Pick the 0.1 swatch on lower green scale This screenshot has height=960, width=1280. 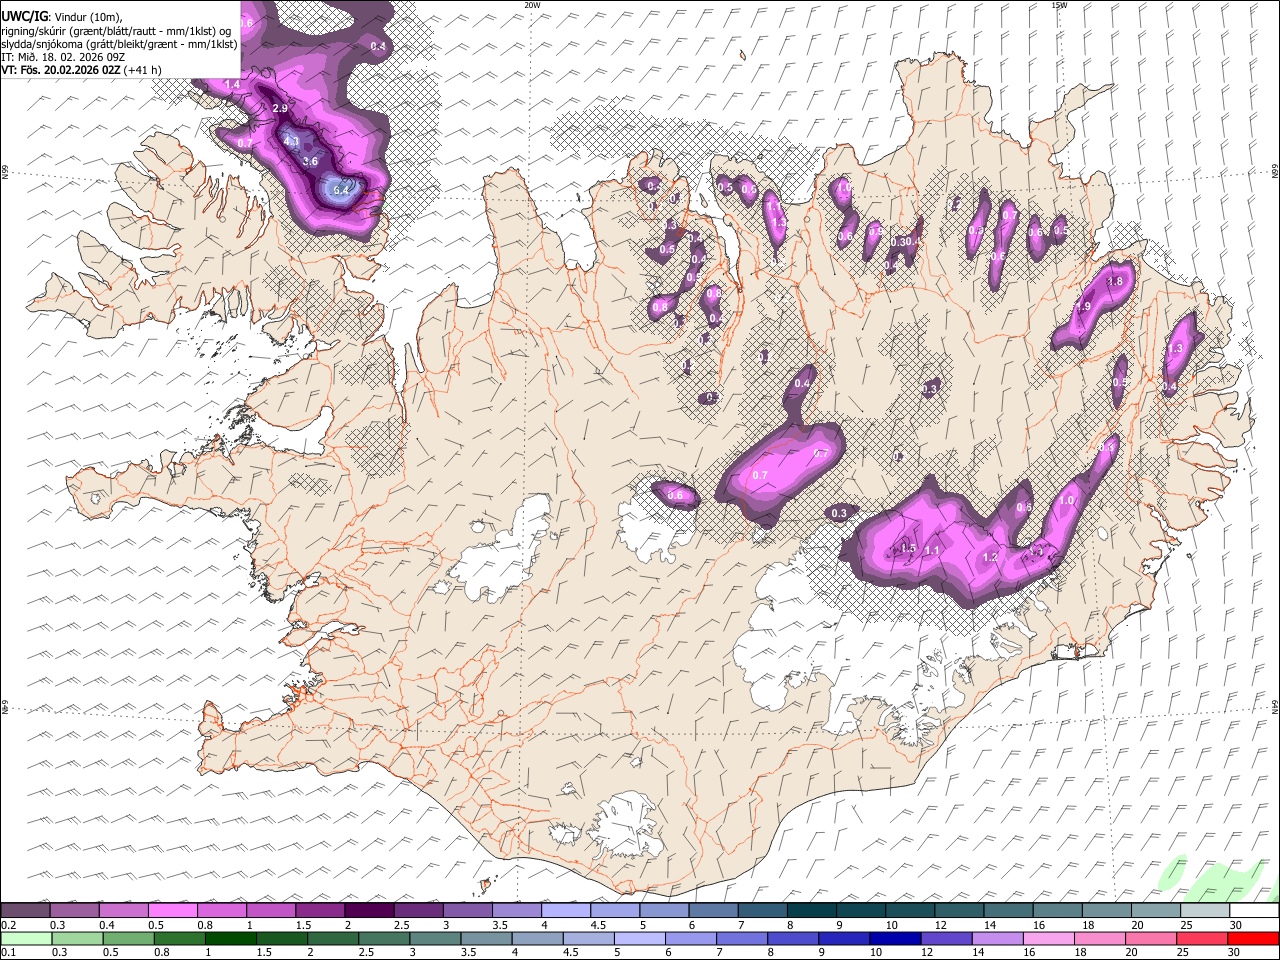point(26,938)
